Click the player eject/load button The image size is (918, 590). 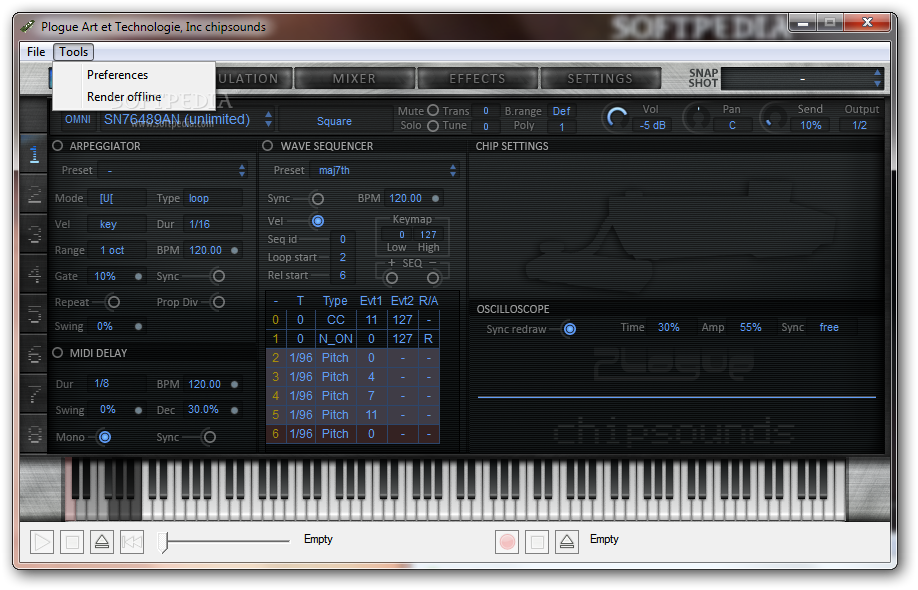[x=102, y=542]
